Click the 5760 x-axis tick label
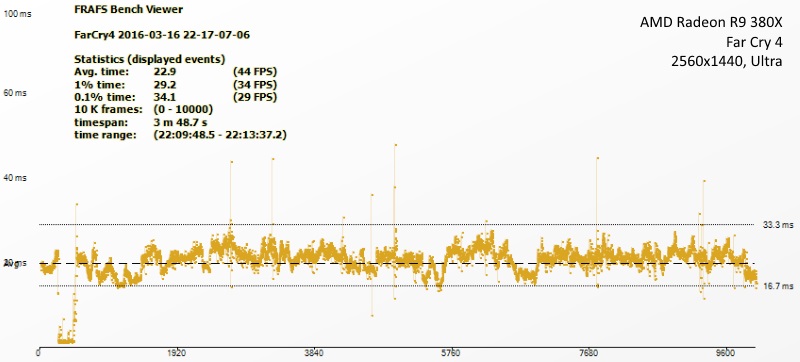 coord(451,353)
